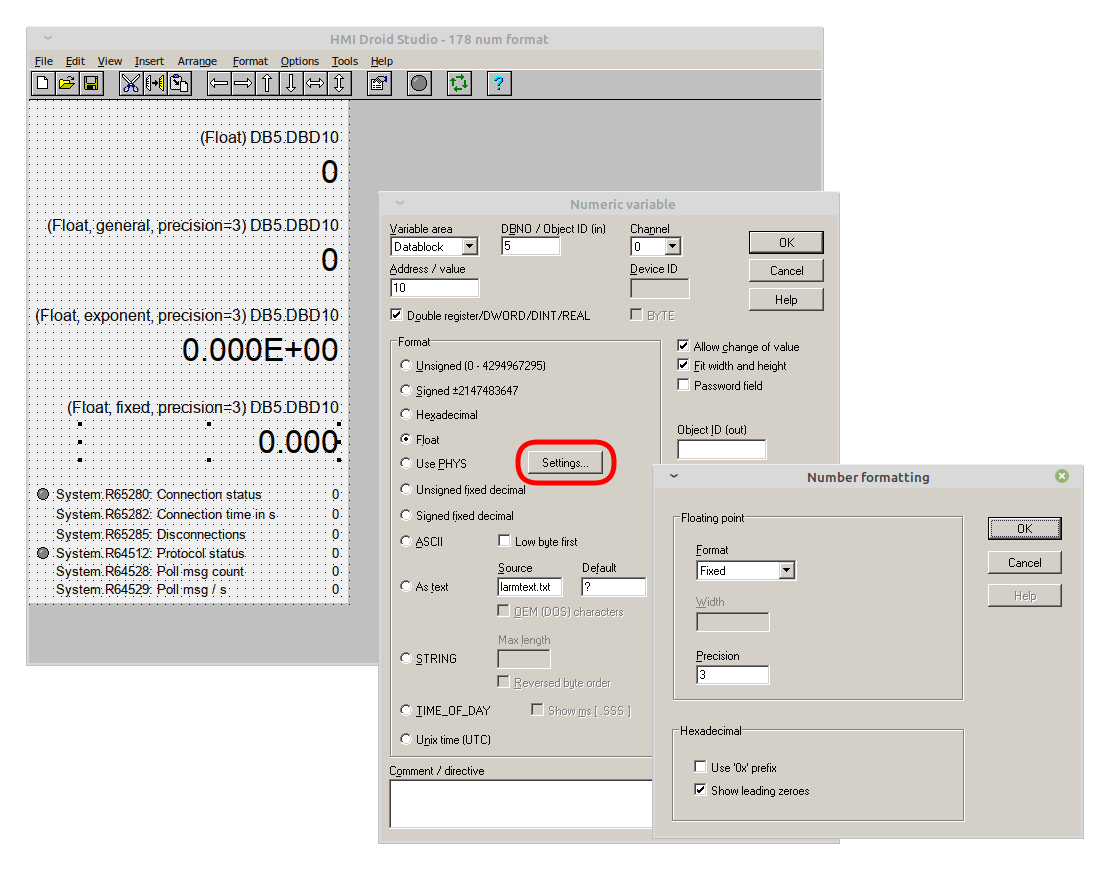Select the Float format radio button
Viewport: 1110px width, 869px height.
406,439
